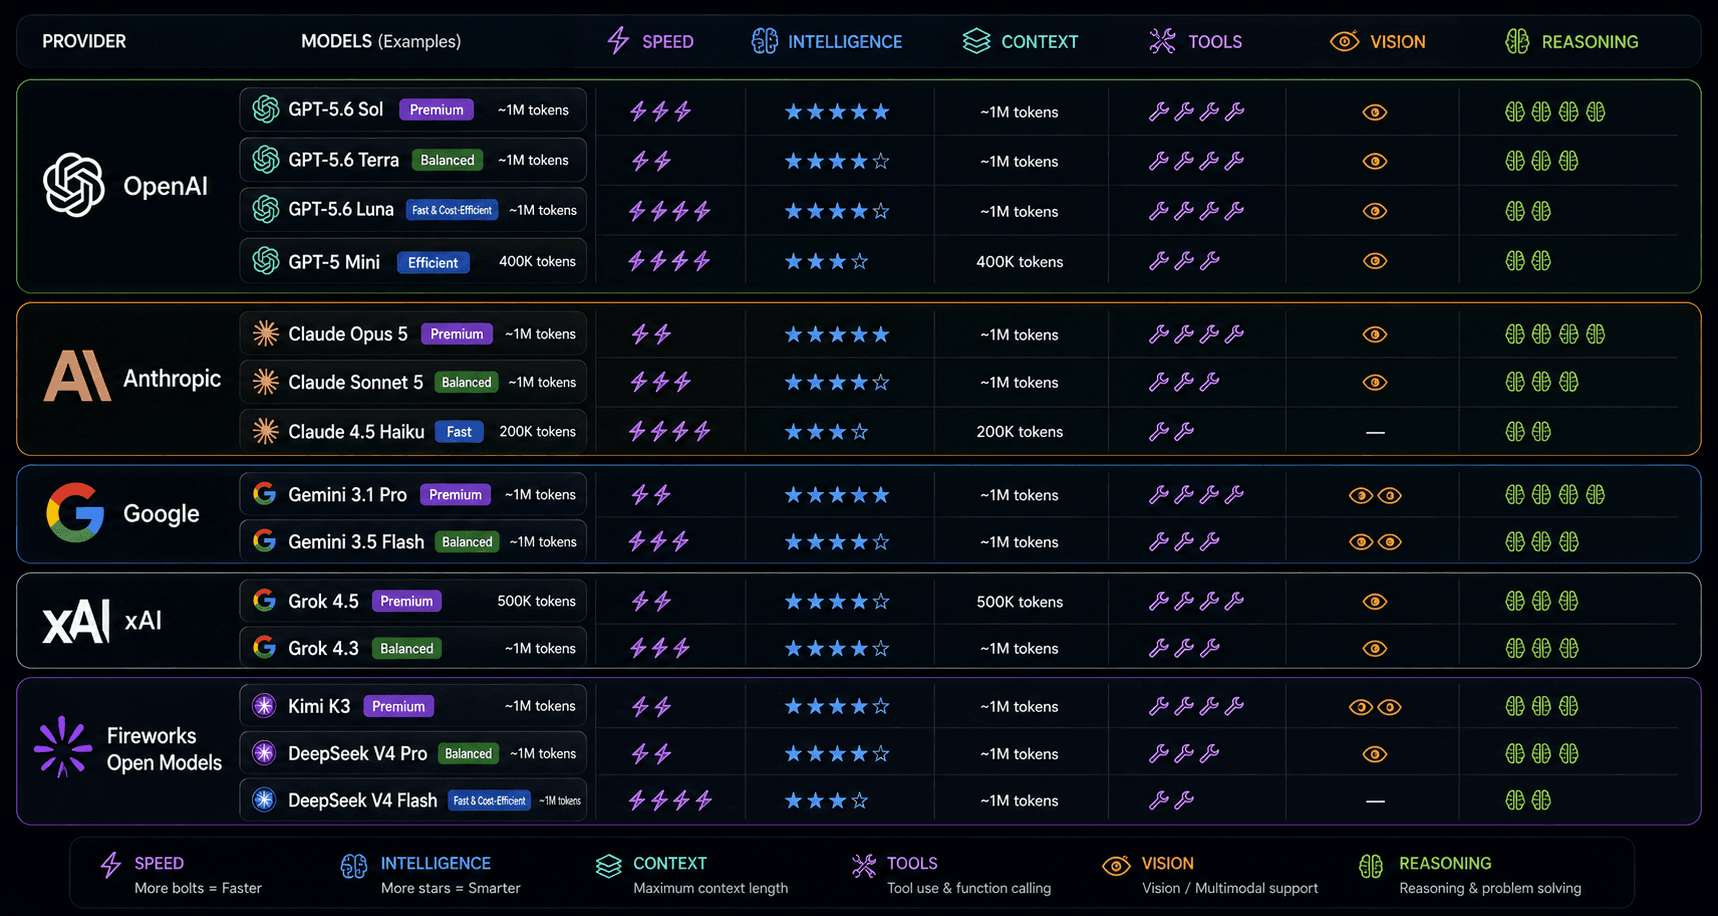Image resolution: width=1718 pixels, height=916 pixels.
Task: Click the vision eye icon in the DeepSeek V4 Pro row
Action: point(1375,754)
